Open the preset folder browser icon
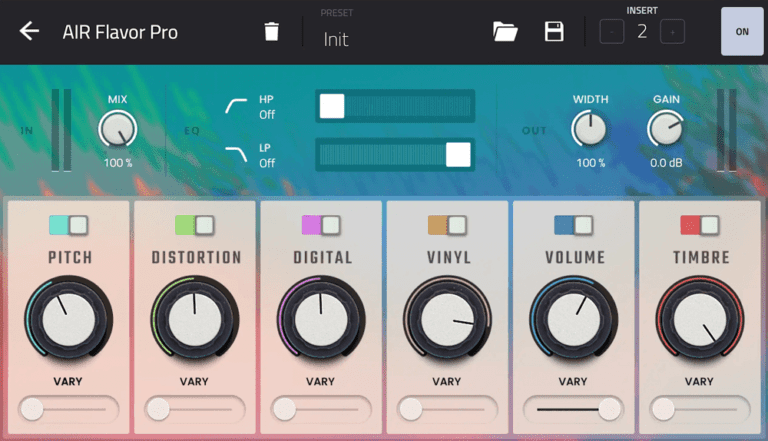Viewport: 768px width, 441px height. [x=505, y=31]
